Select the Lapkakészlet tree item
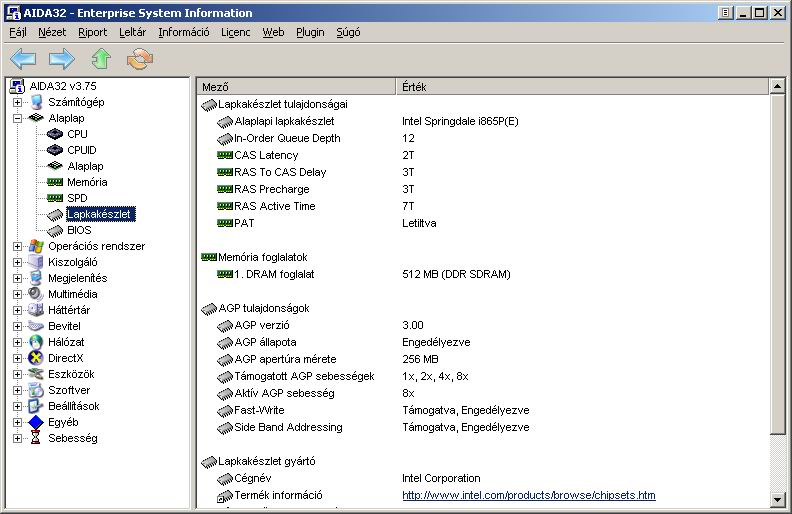 [x=99, y=214]
